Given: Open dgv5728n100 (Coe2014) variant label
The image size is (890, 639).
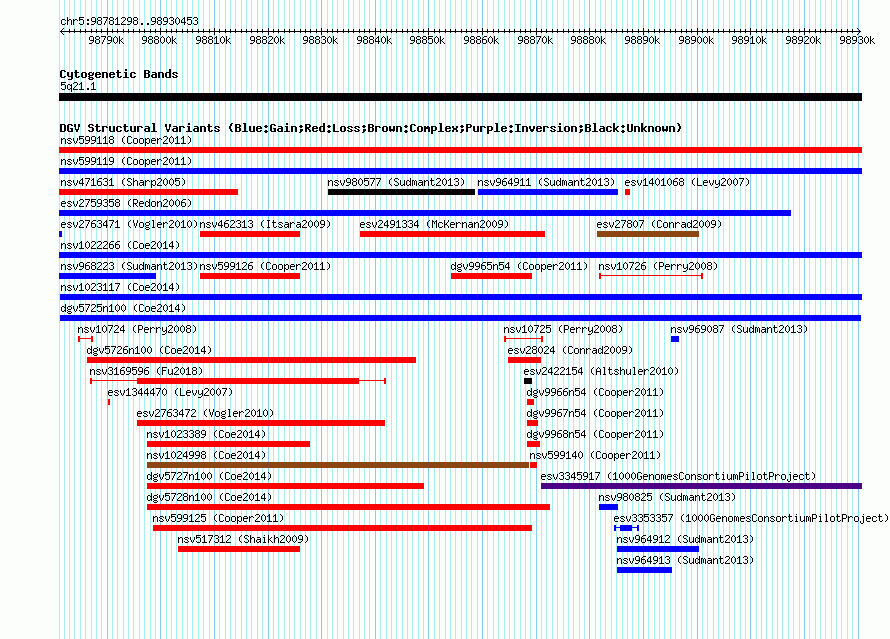Looking at the screenshot, I should coord(209,497).
